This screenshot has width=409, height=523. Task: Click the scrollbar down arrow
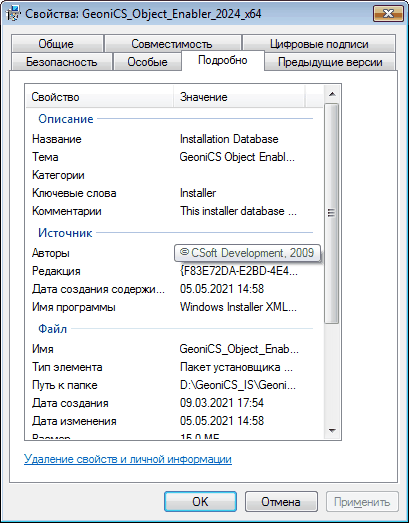(x=332, y=430)
